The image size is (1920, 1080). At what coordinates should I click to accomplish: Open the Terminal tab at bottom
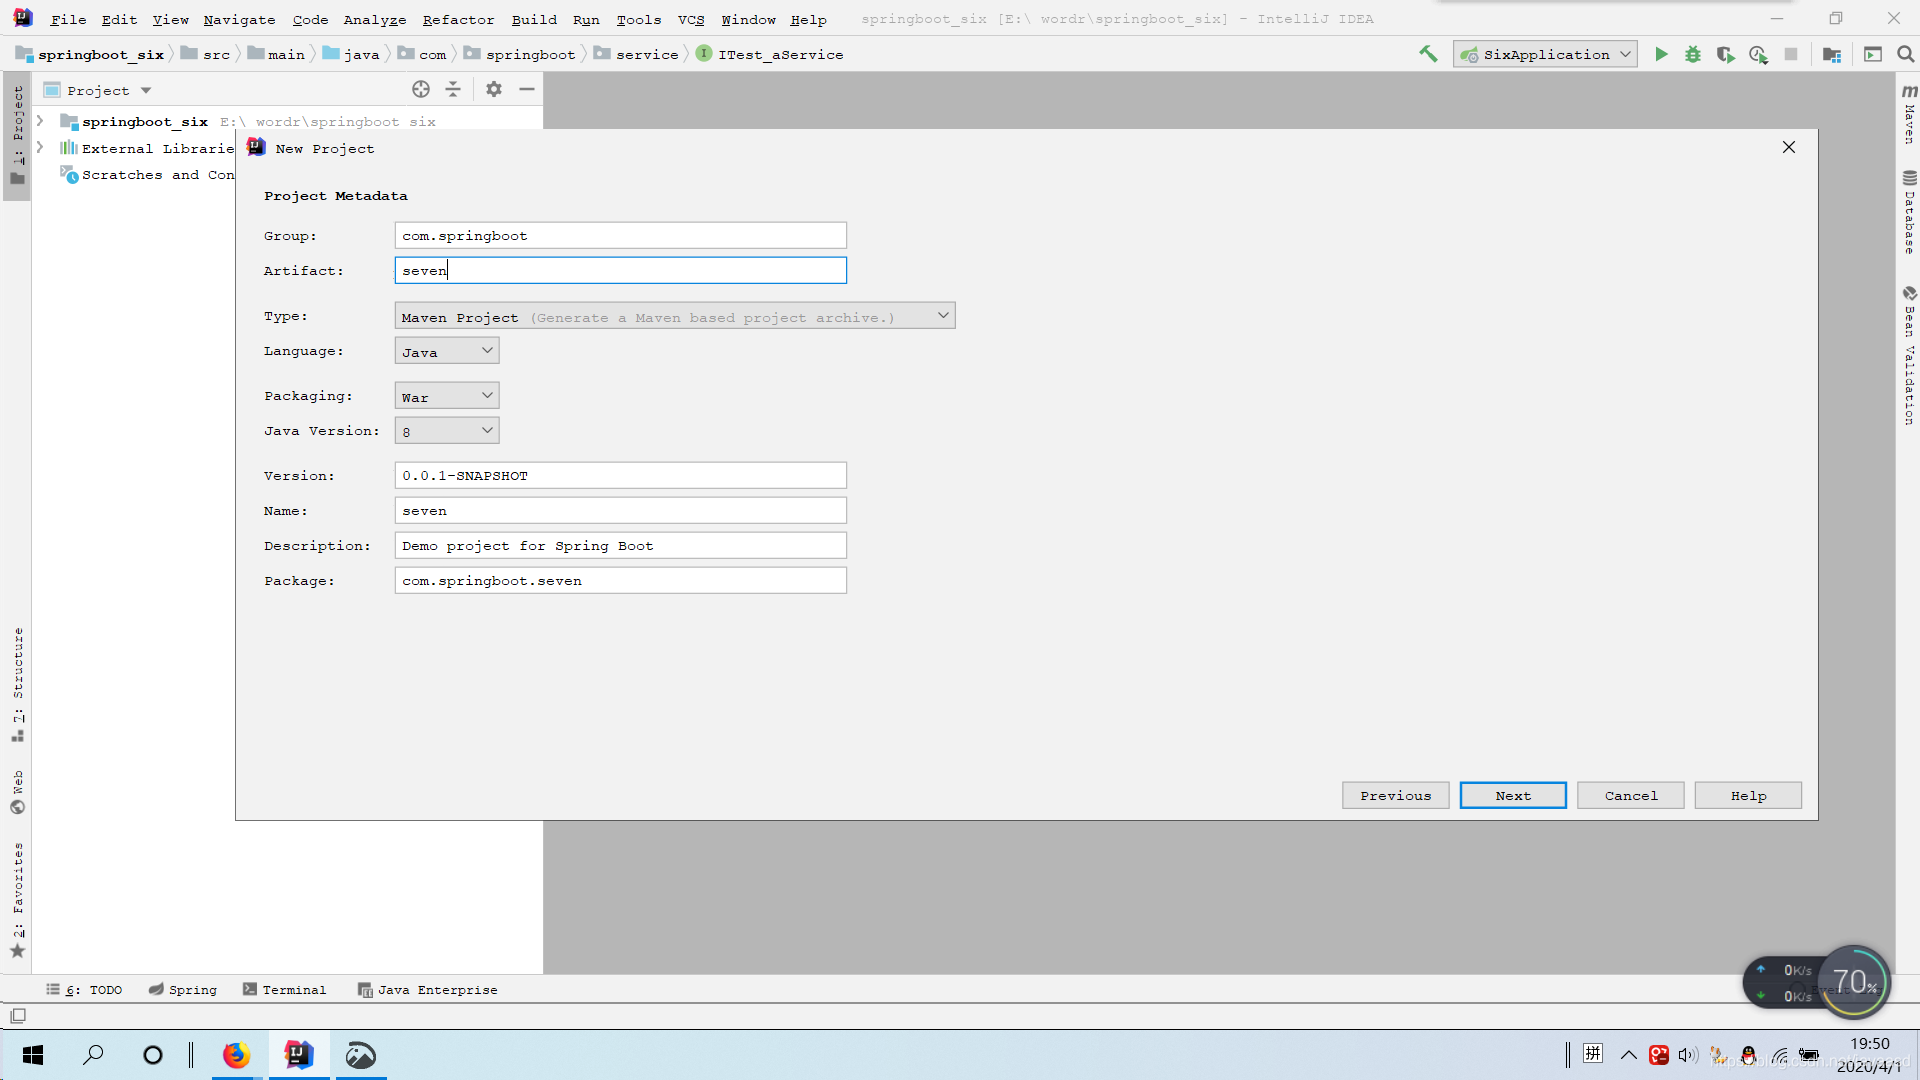[284, 989]
